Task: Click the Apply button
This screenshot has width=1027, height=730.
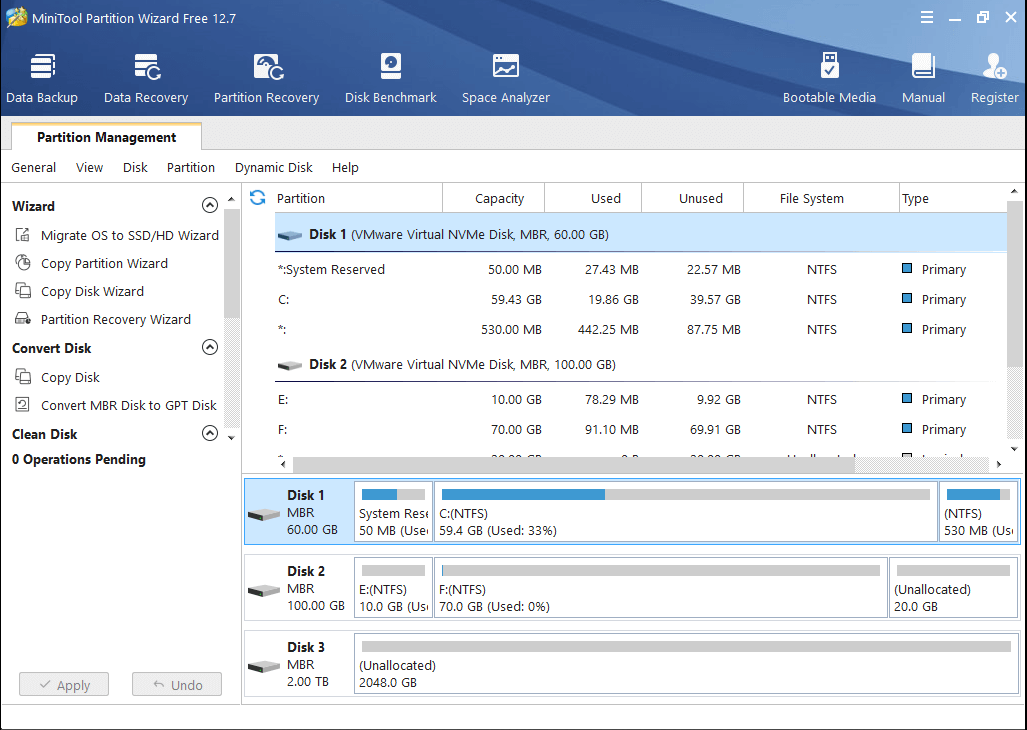Action: click(63, 684)
